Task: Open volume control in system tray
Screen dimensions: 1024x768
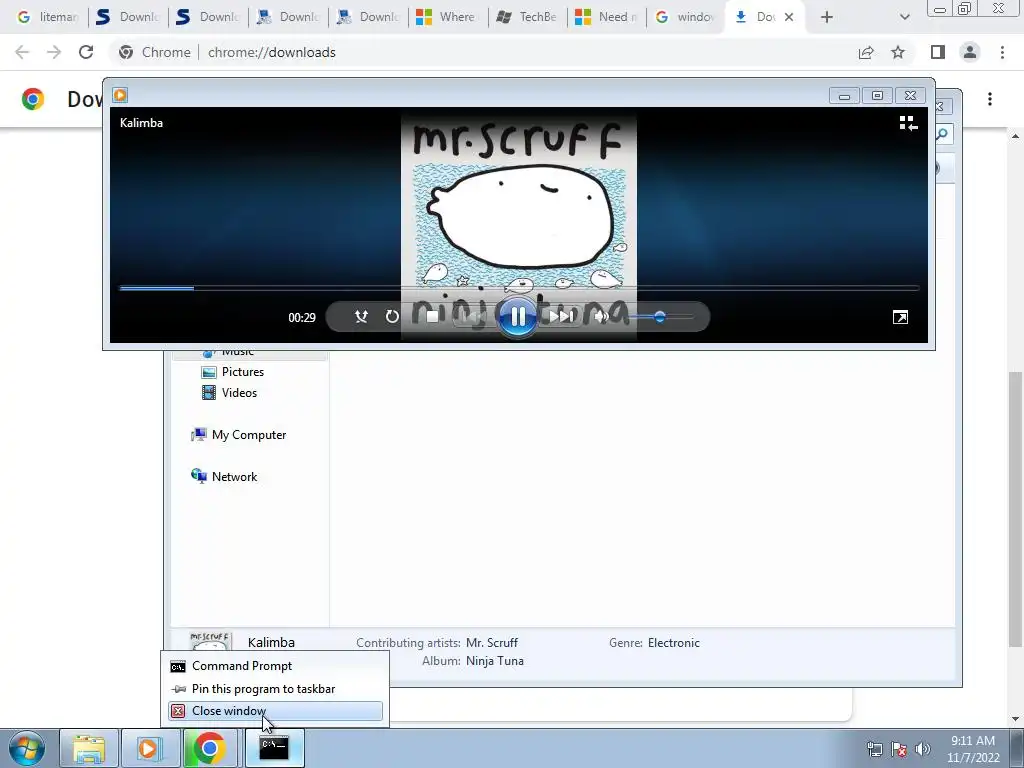Action: click(922, 749)
